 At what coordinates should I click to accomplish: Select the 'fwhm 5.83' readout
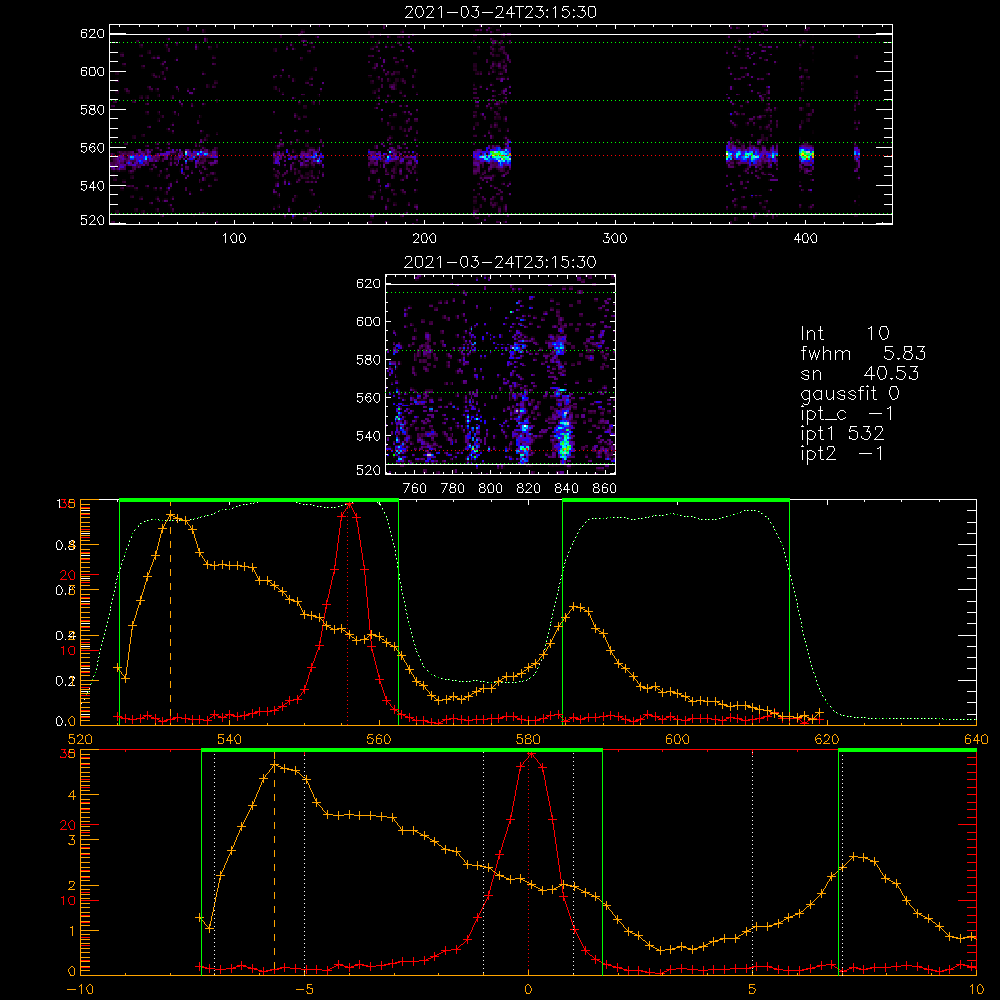click(x=863, y=353)
